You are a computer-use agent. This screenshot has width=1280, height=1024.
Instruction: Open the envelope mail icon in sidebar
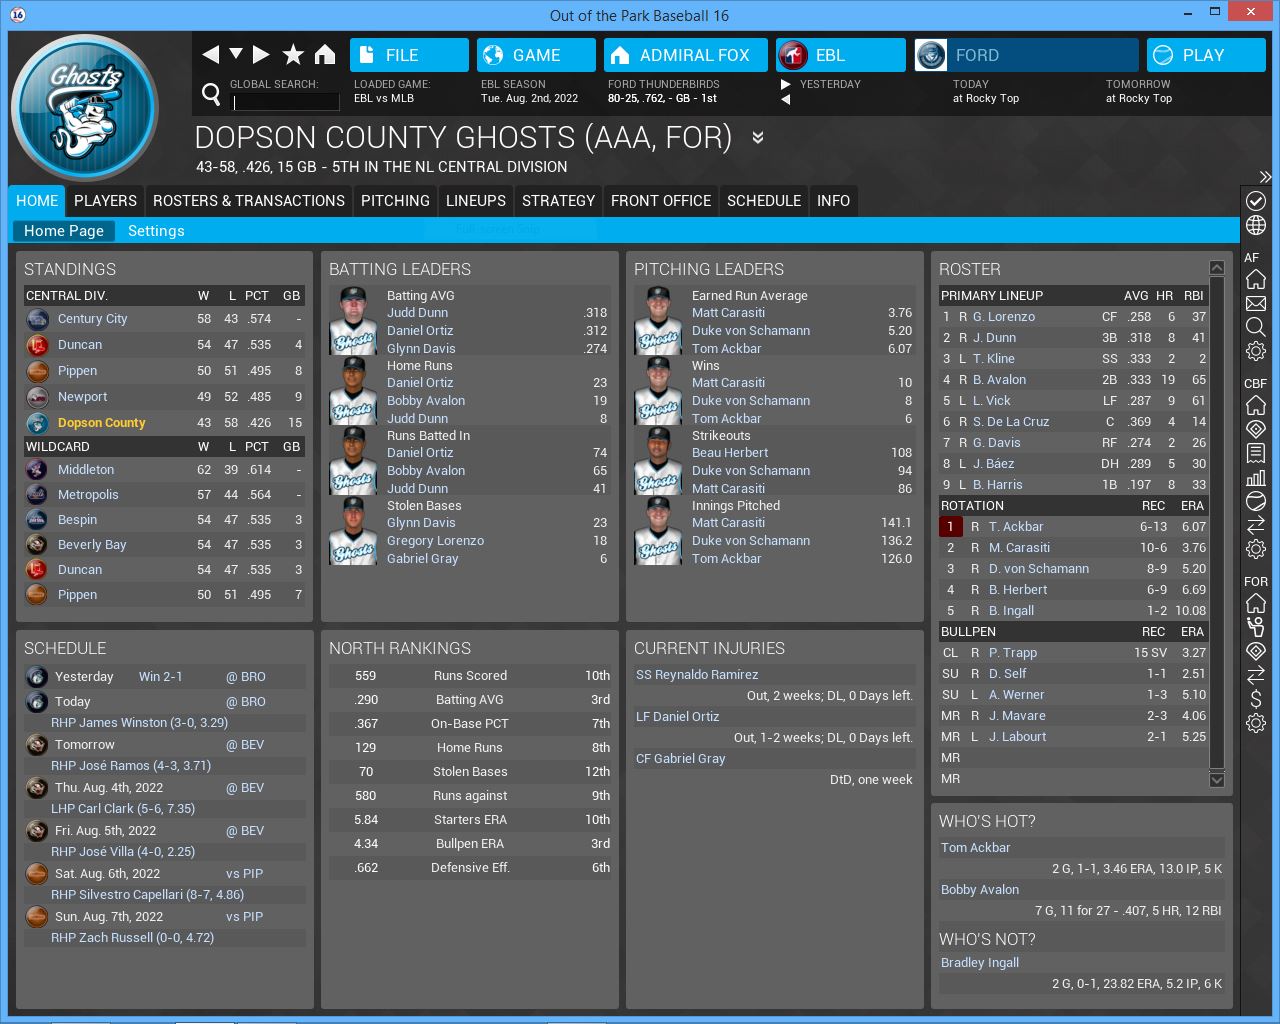[x=1256, y=303]
